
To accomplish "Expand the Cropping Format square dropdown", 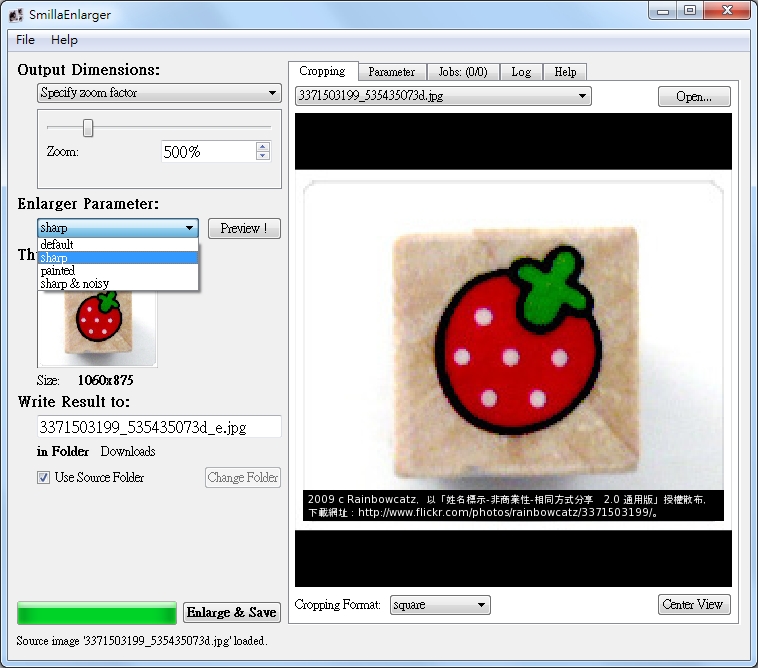I will click(x=440, y=605).
